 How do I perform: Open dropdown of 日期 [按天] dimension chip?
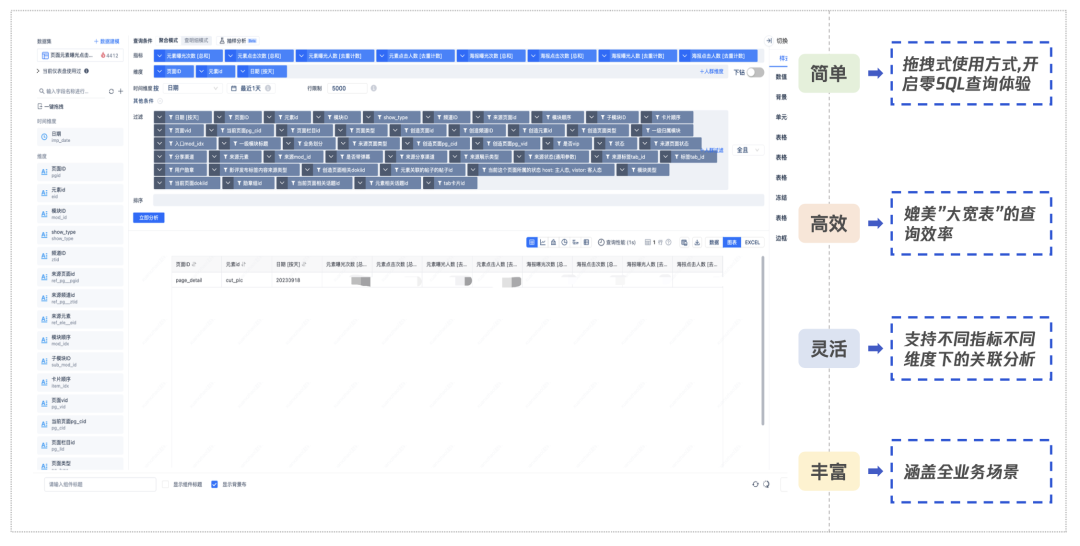pyautogui.click(x=242, y=72)
